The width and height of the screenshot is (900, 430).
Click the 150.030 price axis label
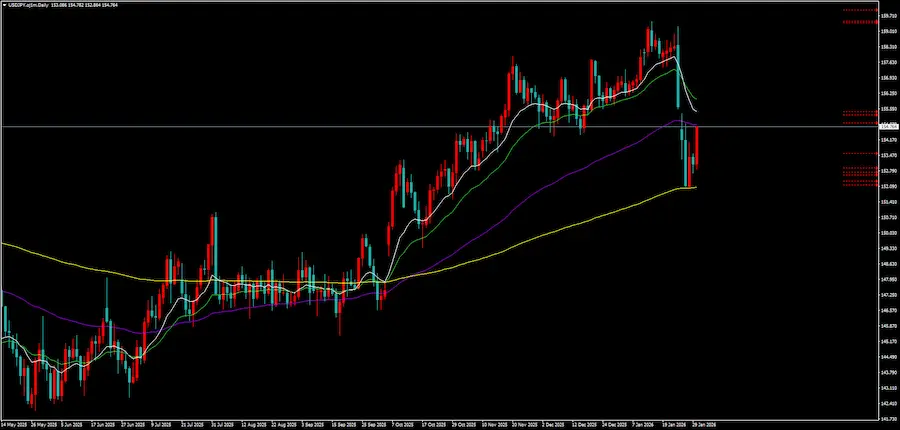point(887,233)
